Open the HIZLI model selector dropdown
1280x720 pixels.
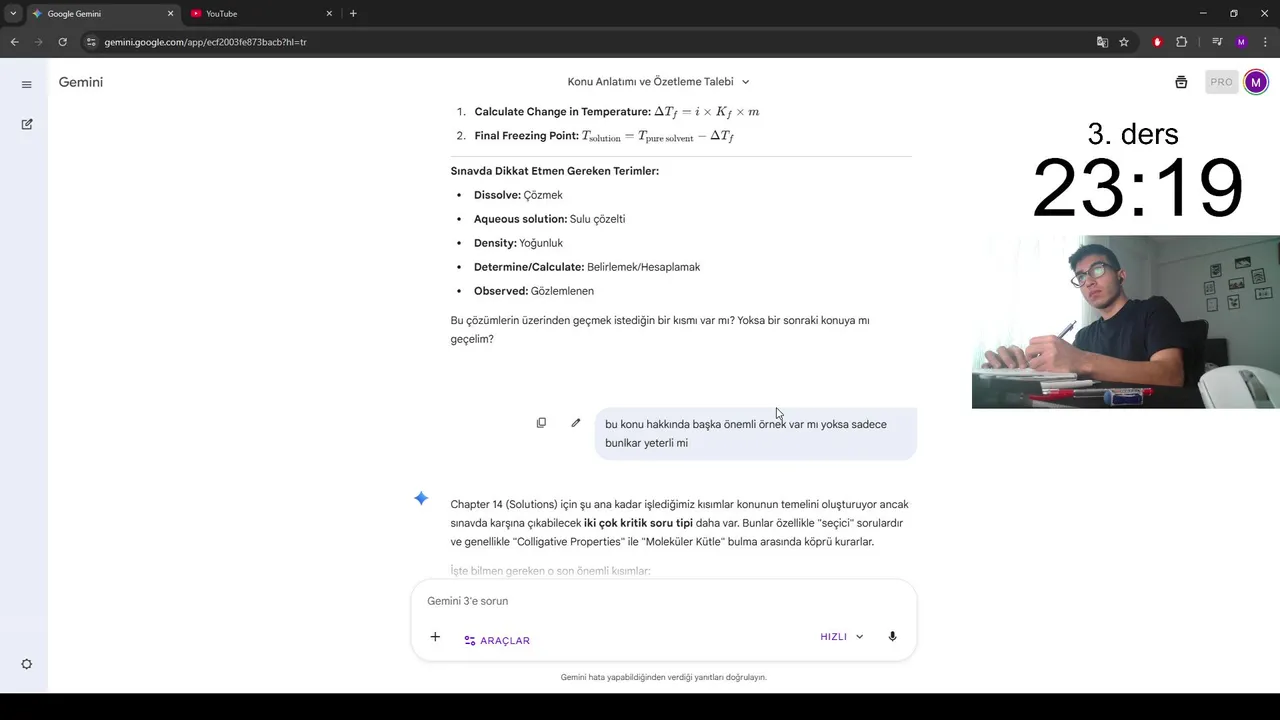pos(841,637)
